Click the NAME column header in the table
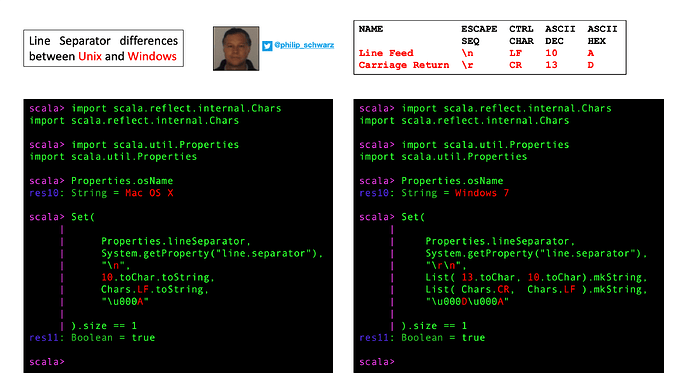 [371, 29]
